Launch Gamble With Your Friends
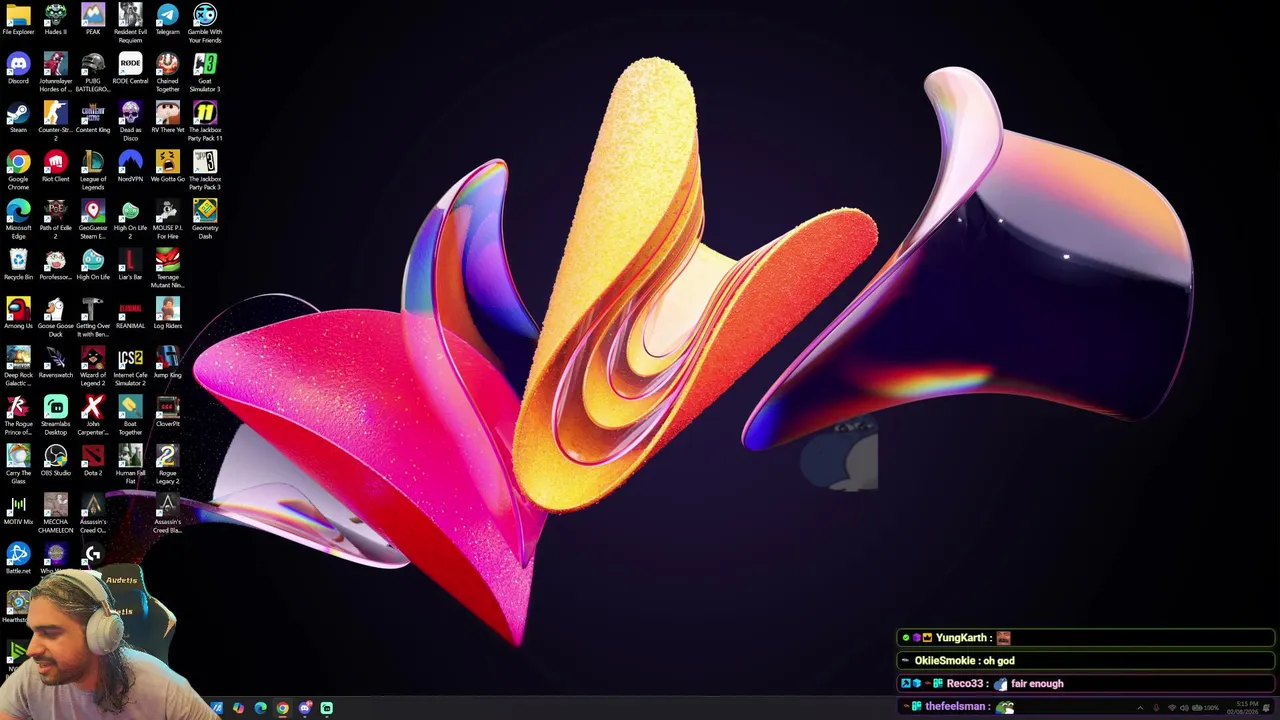 click(205, 24)
